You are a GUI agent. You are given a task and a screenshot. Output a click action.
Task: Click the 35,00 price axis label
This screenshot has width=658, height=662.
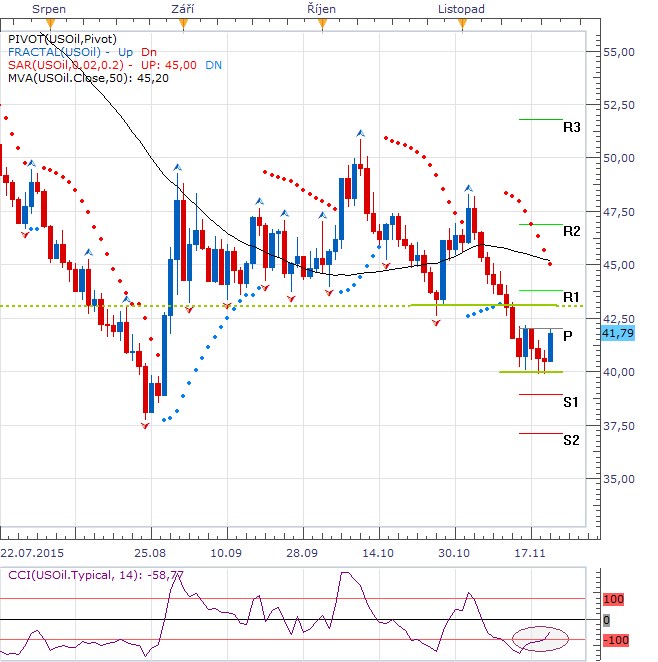pyautogui.click(x=619, y=479)
